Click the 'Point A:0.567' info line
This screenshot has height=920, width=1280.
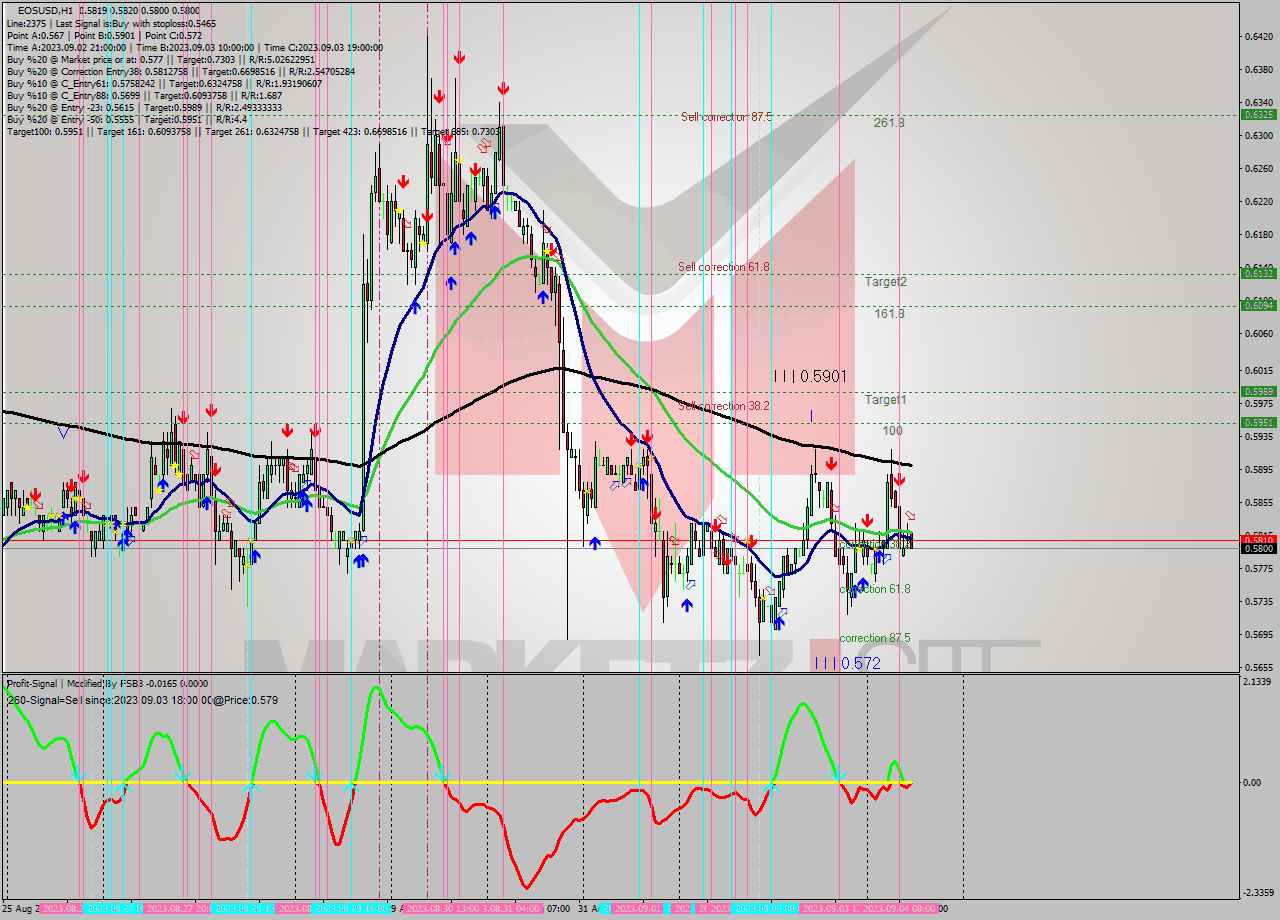coord(104,35)
